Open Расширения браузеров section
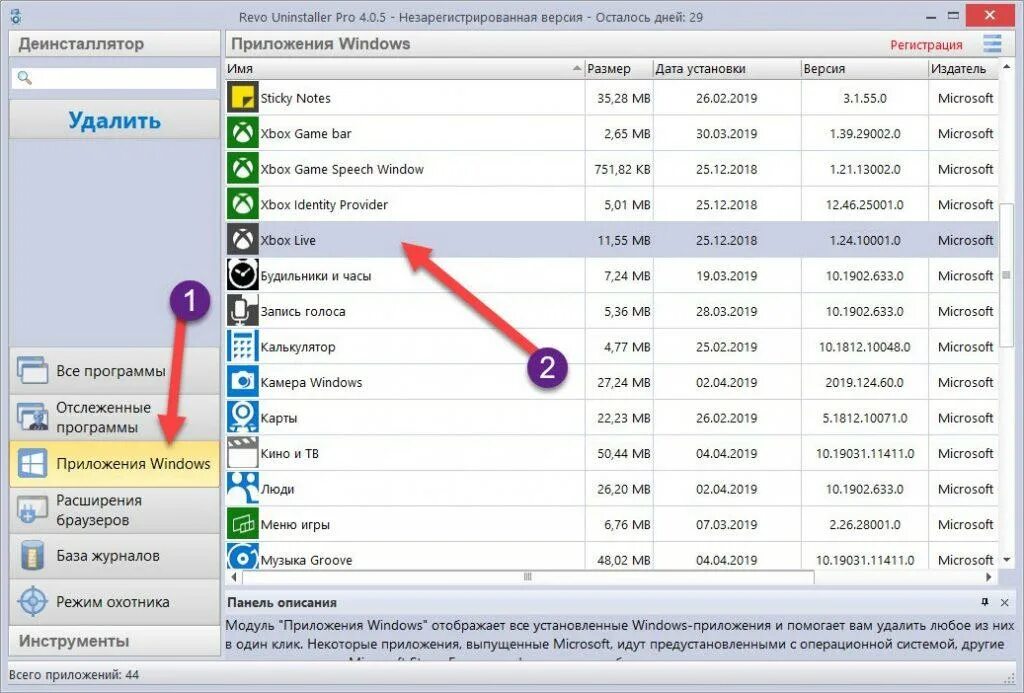This screenshot has height=693, width=1024. coord(114,510)
